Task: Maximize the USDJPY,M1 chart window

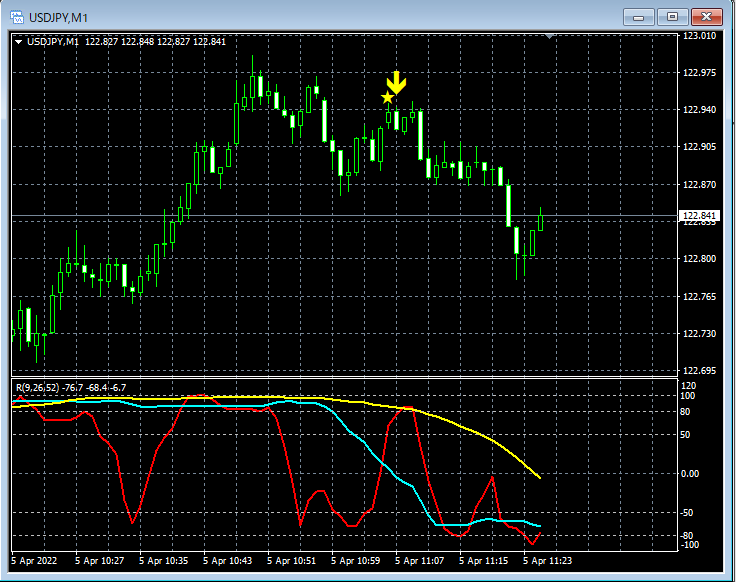Action: (x=672, y=17)
